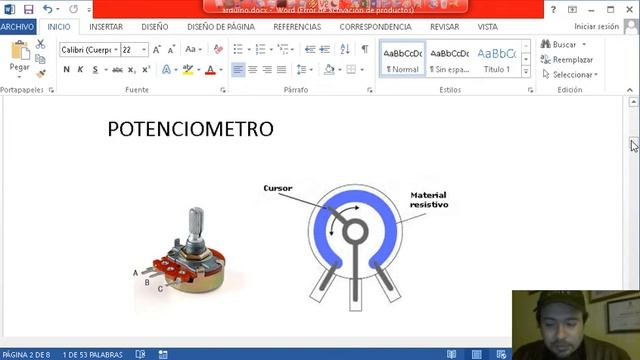Viewport: 640px width, 360px height.
Task: Show paragraph marks with the pilcrow icon
Action: coord(365,49)
